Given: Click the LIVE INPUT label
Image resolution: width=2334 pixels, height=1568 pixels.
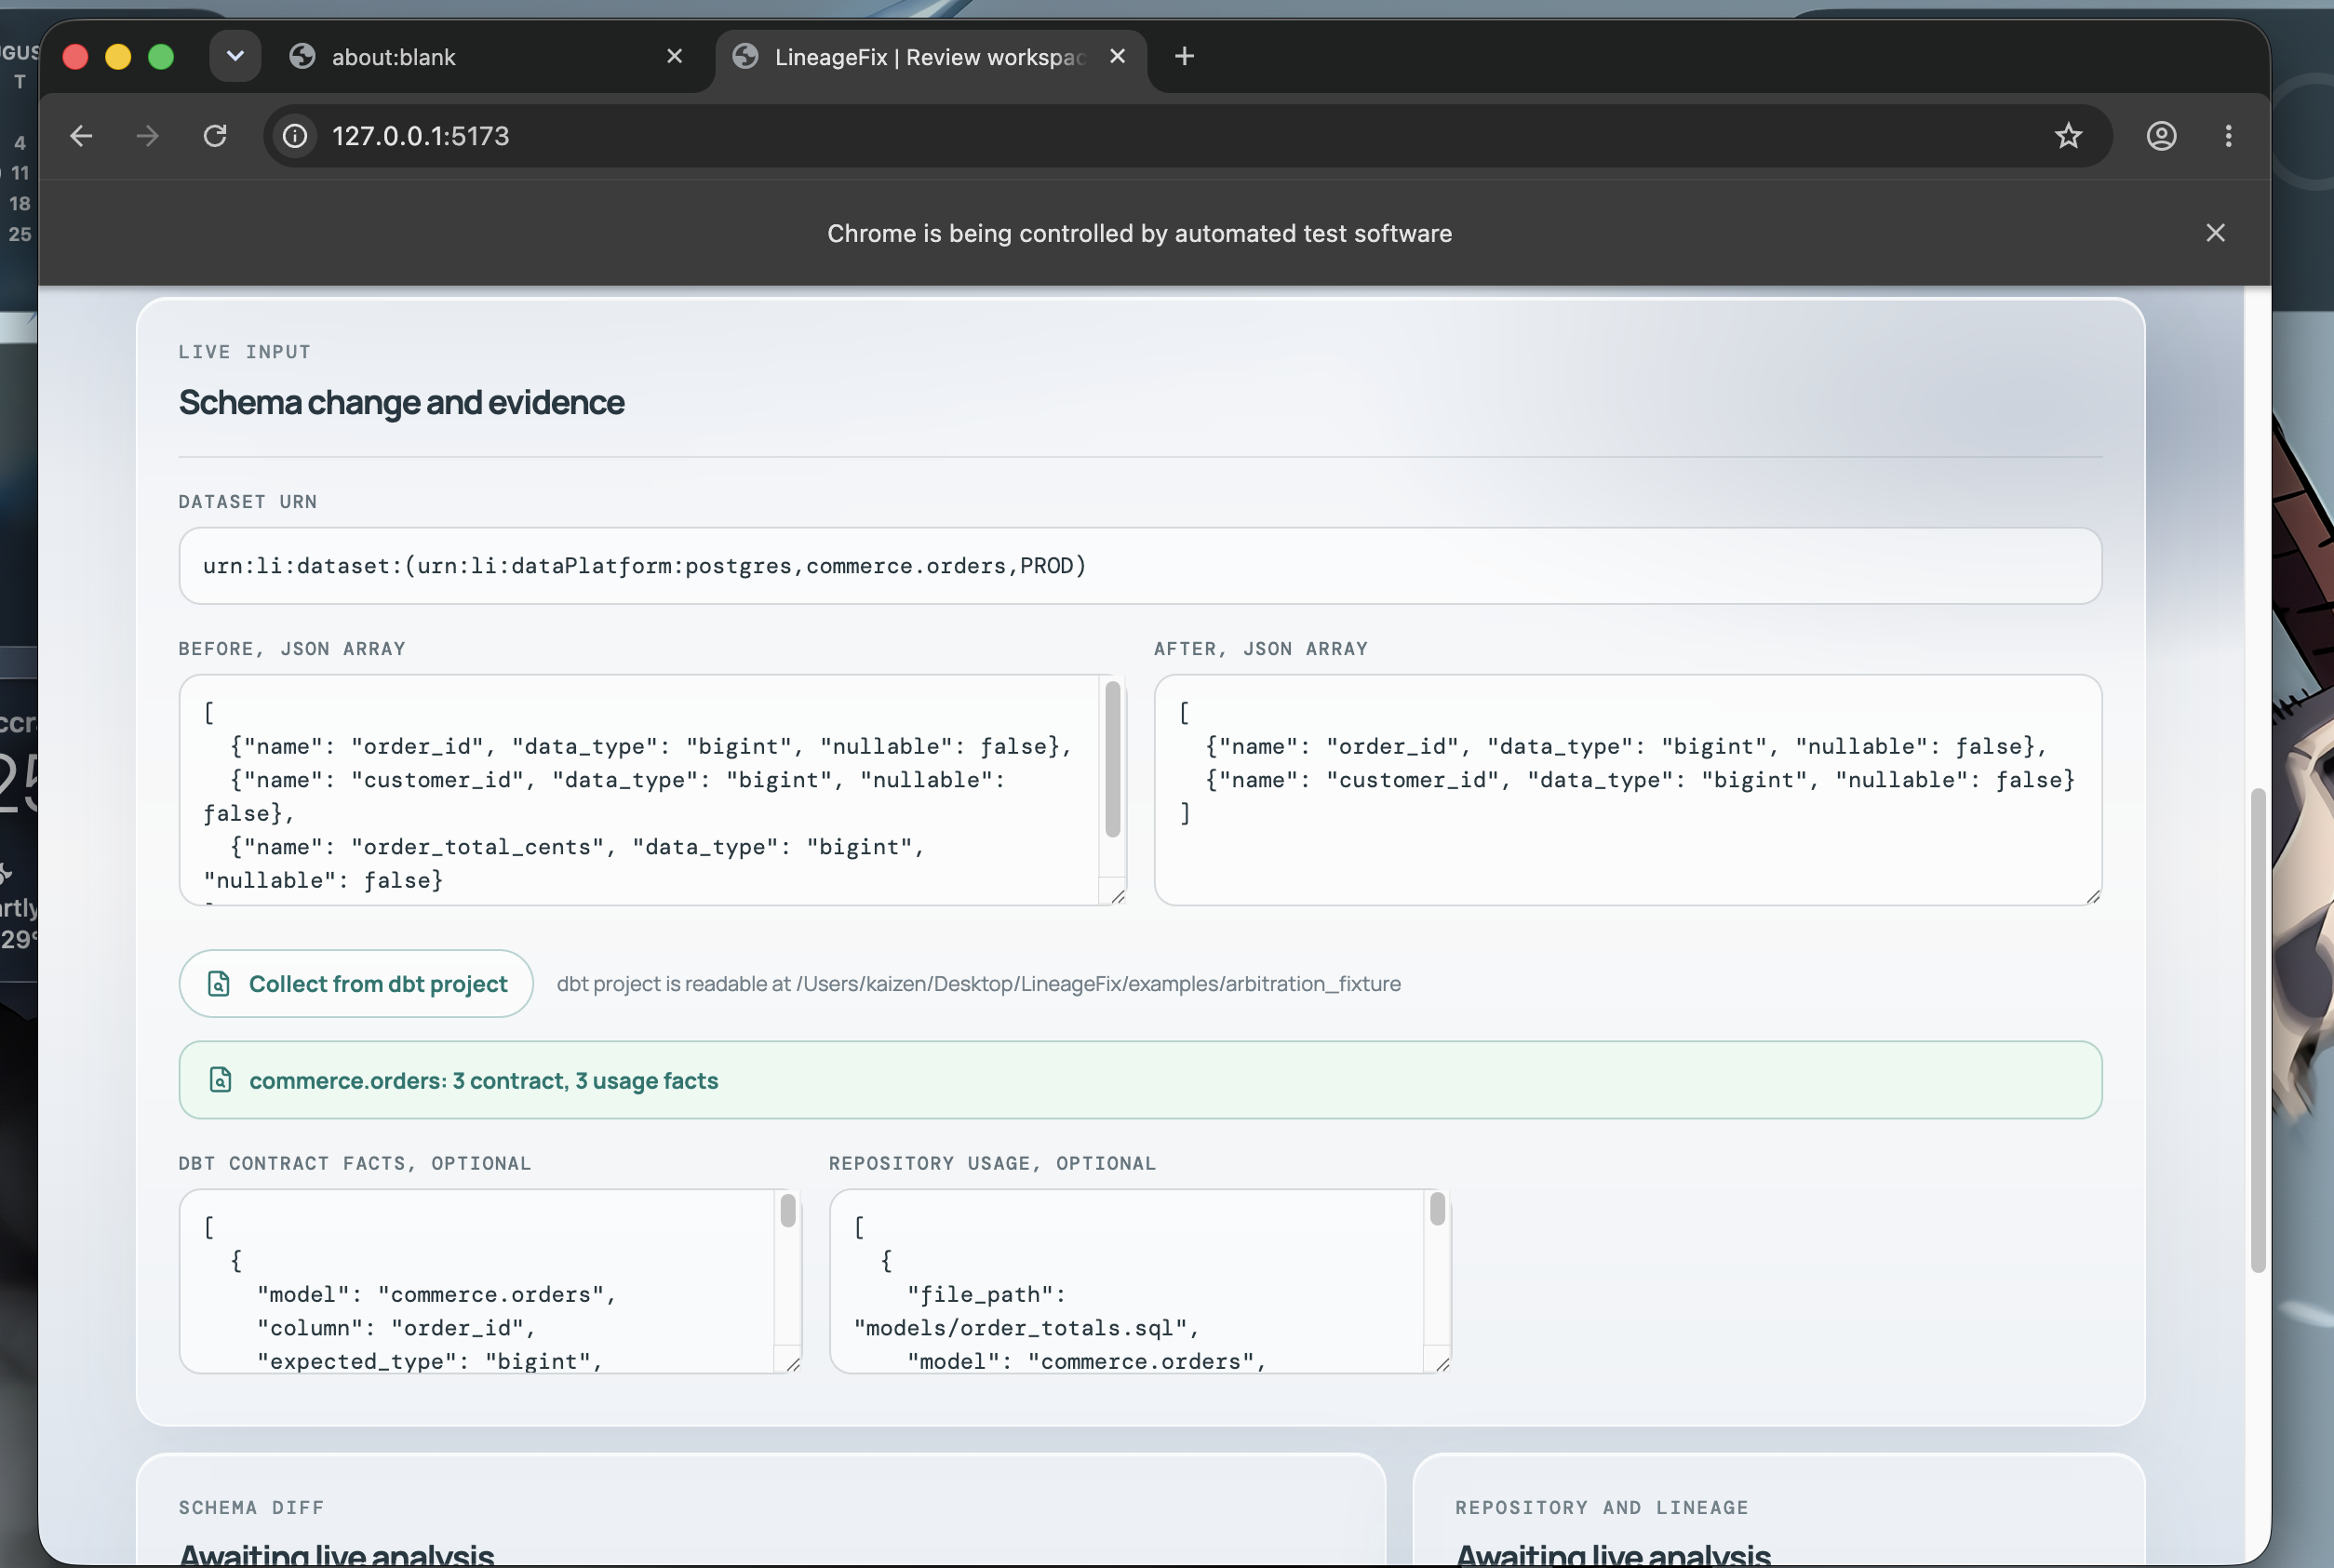Looking at the screenshot, I should pyautogui.click(x=244, y=352).
